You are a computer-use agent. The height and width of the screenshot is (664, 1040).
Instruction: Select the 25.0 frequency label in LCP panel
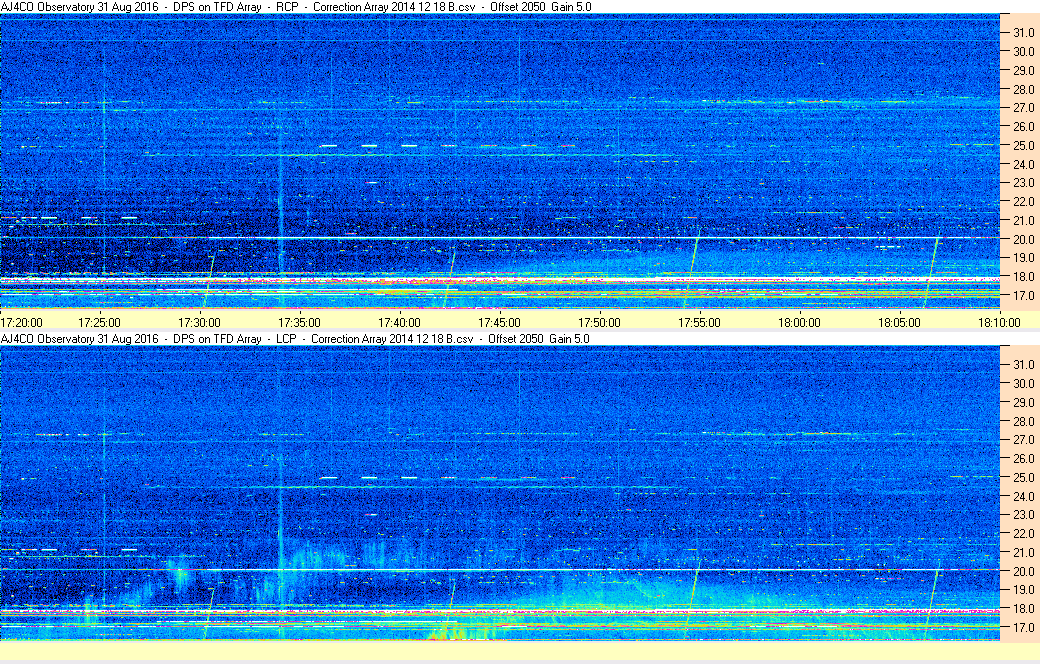click(x=1023, y=478)
